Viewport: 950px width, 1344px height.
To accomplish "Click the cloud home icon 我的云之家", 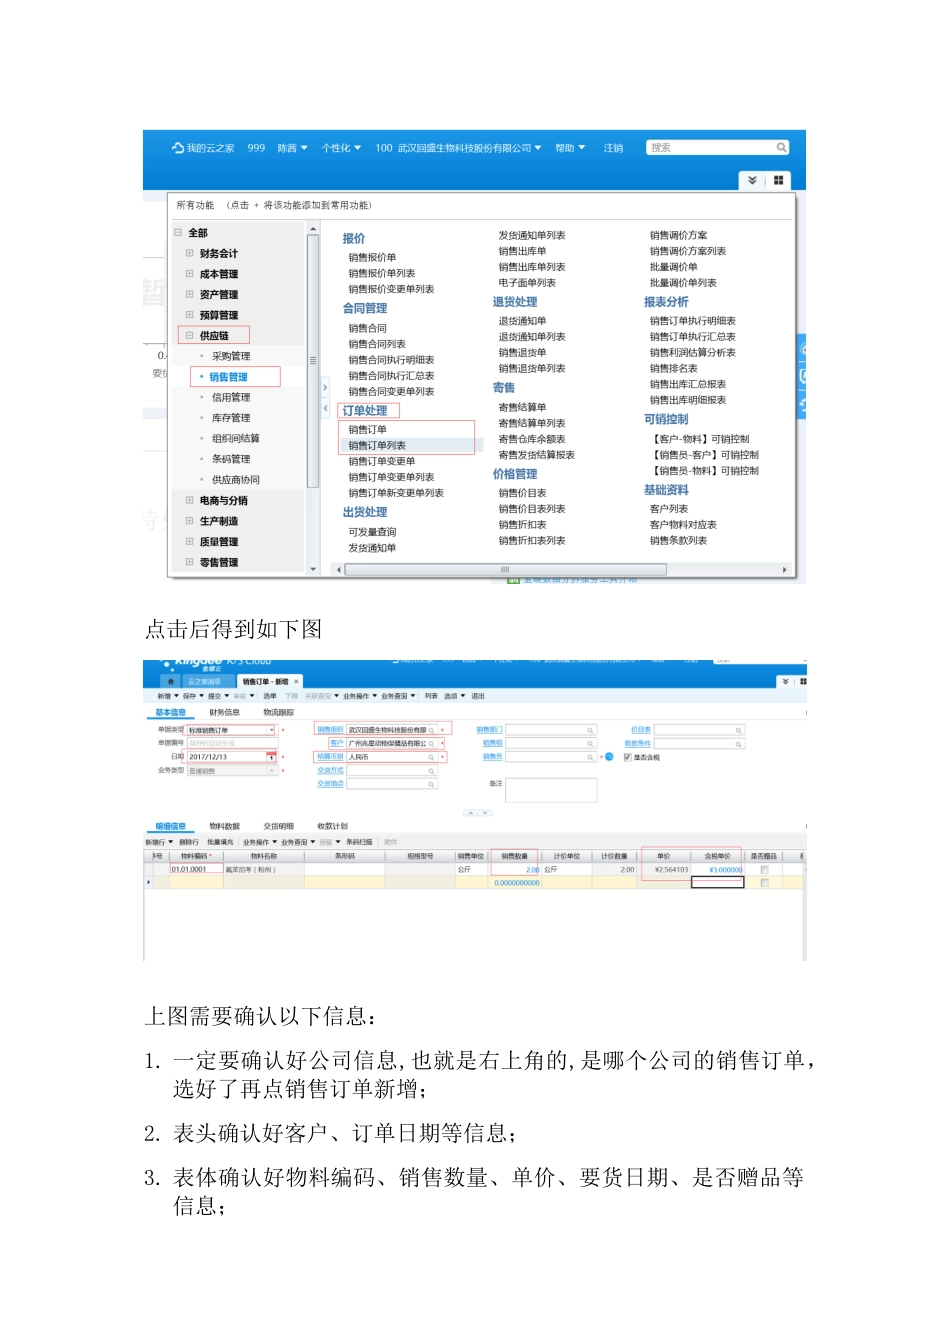I will click(x=178, y=148).
